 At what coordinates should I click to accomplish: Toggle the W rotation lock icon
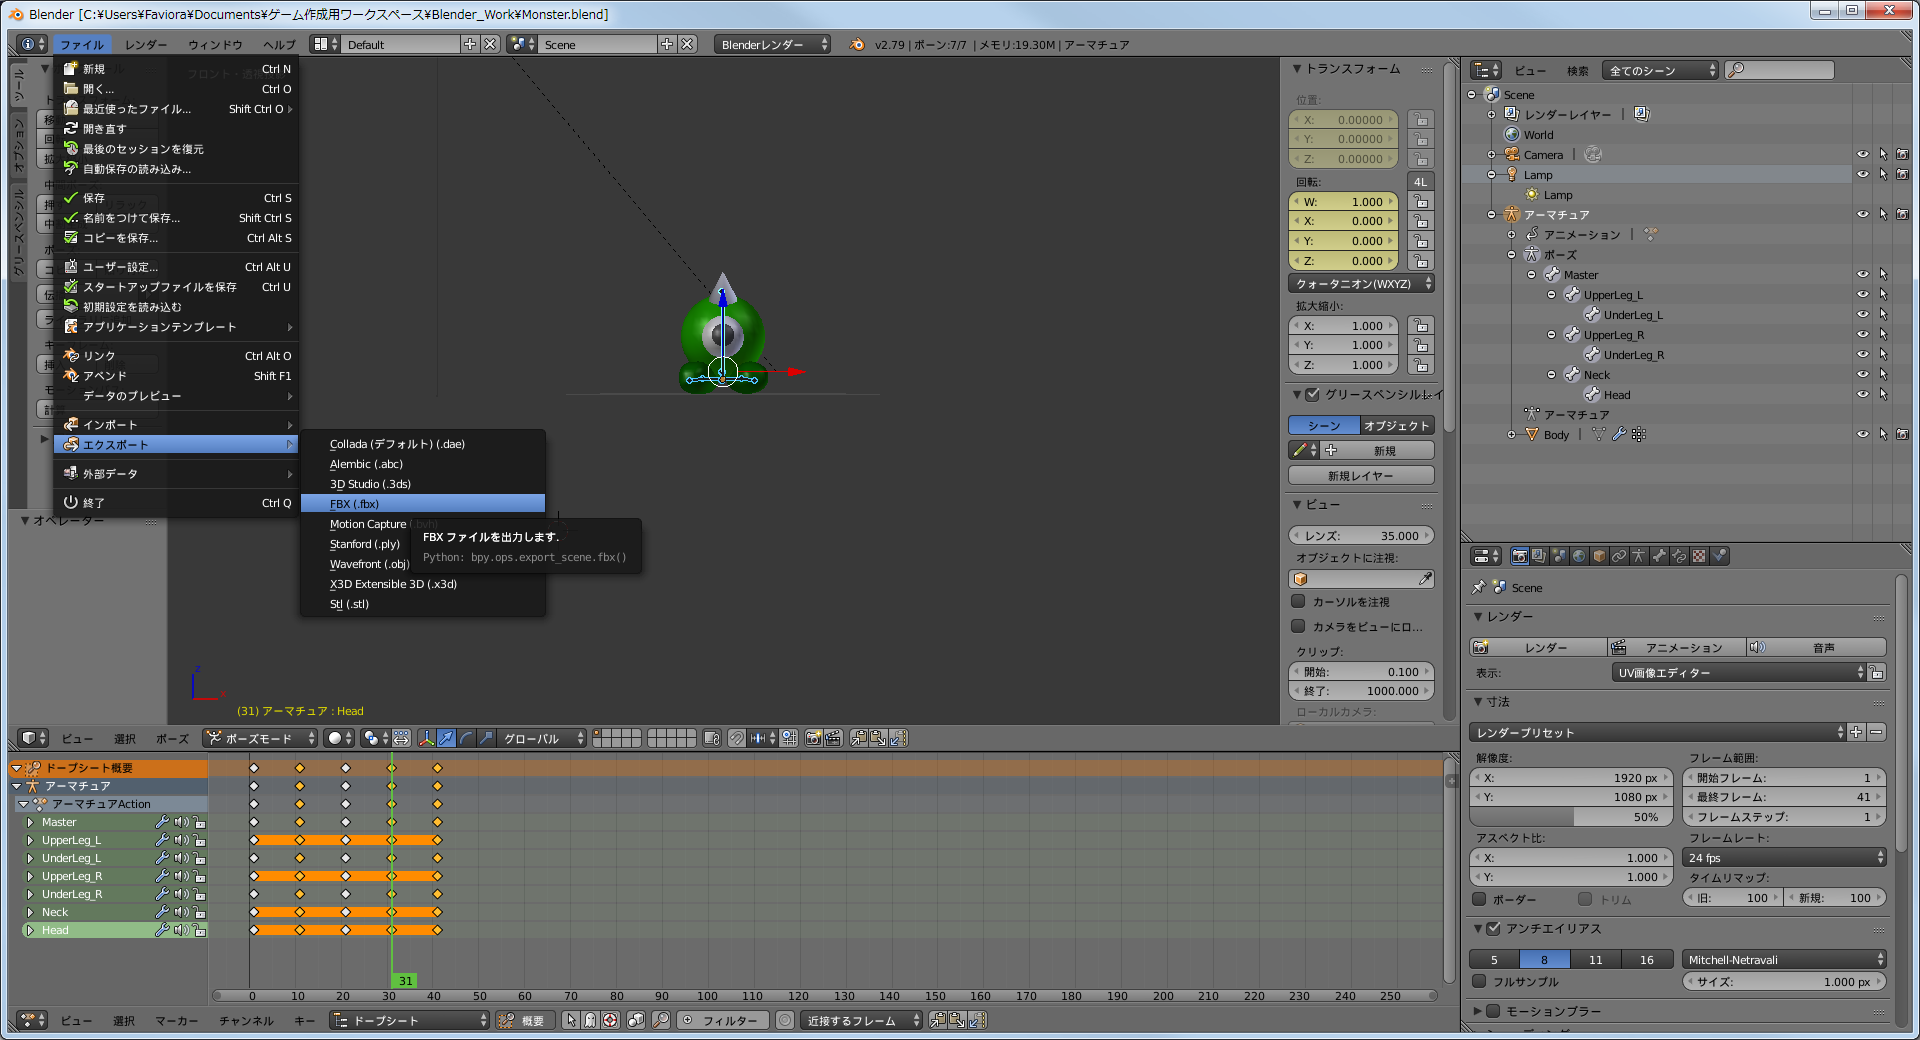(x=1420, y=201)
